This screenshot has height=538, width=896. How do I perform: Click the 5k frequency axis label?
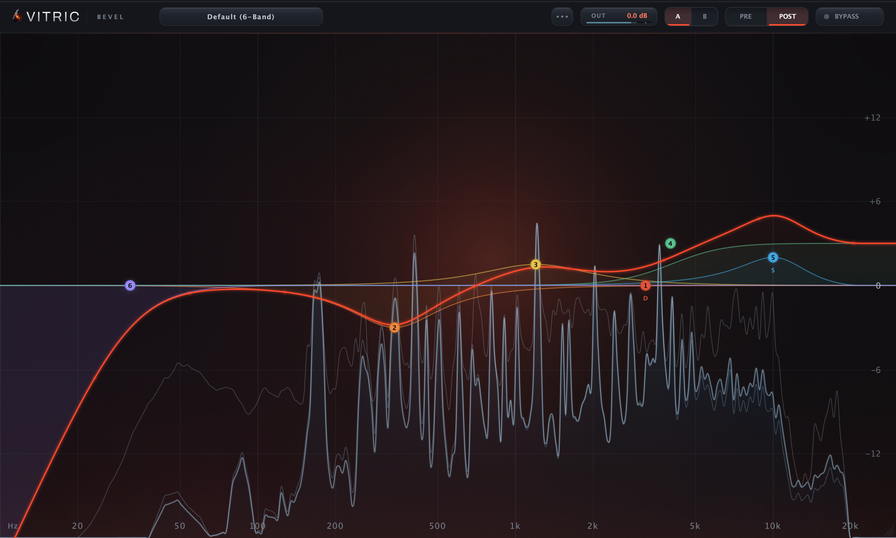tap(695, 525)
